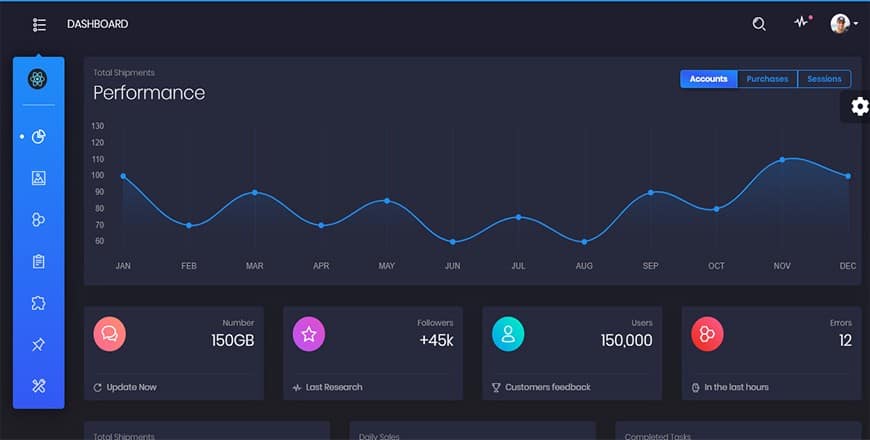
Task: Click Customers feedback link
Action: pyautogui.click(x=548, y=387)
